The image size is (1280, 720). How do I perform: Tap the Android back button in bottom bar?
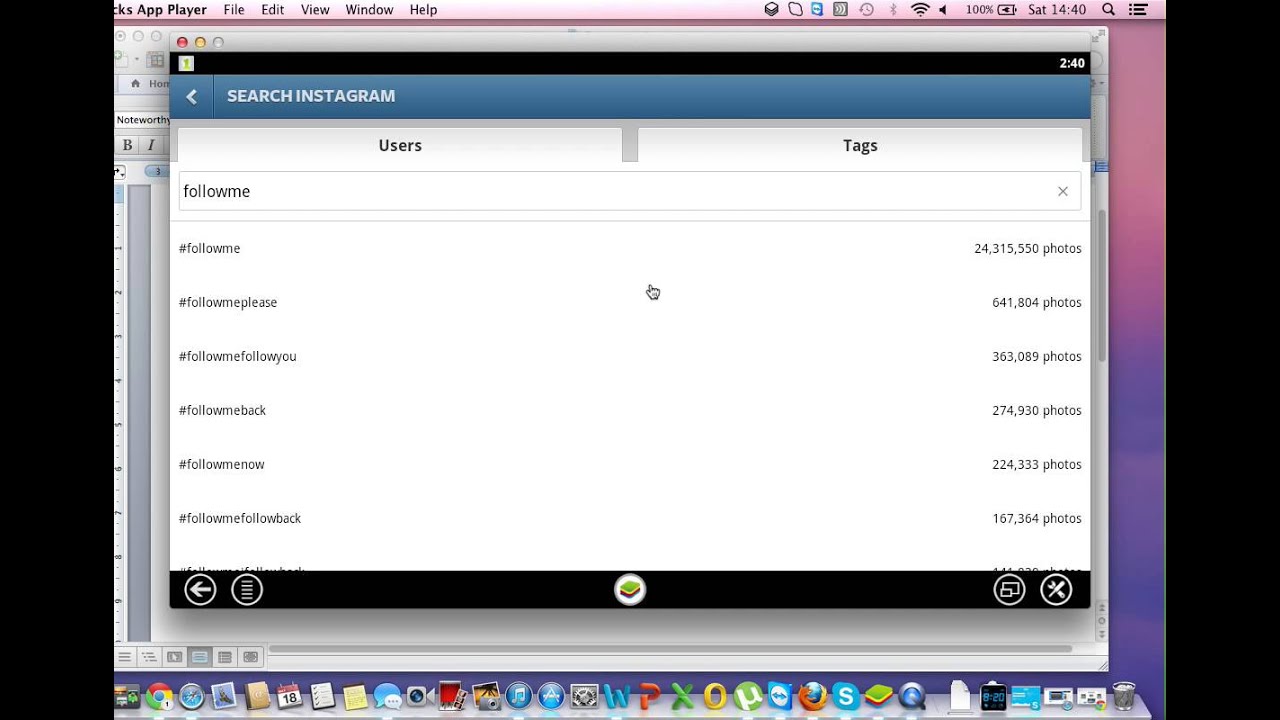(200, 590)
